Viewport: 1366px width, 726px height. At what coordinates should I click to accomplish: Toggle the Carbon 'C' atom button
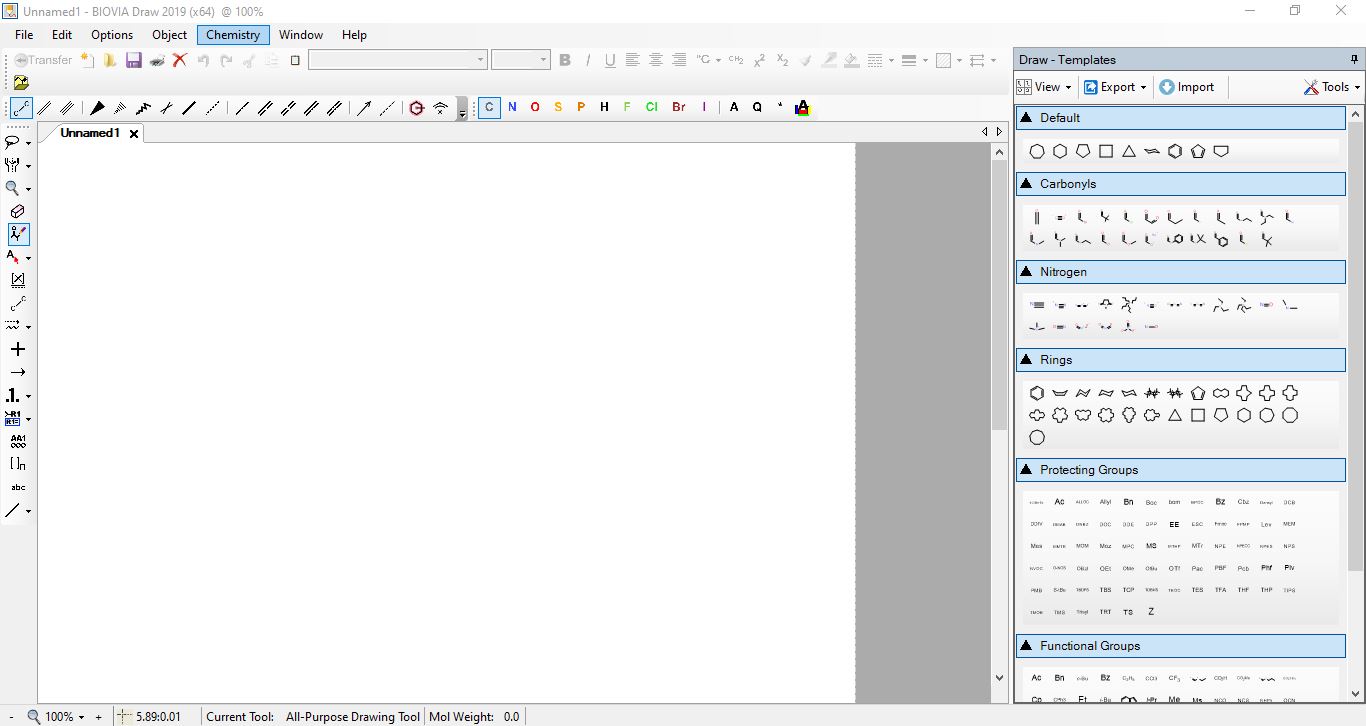coord(489,107)
